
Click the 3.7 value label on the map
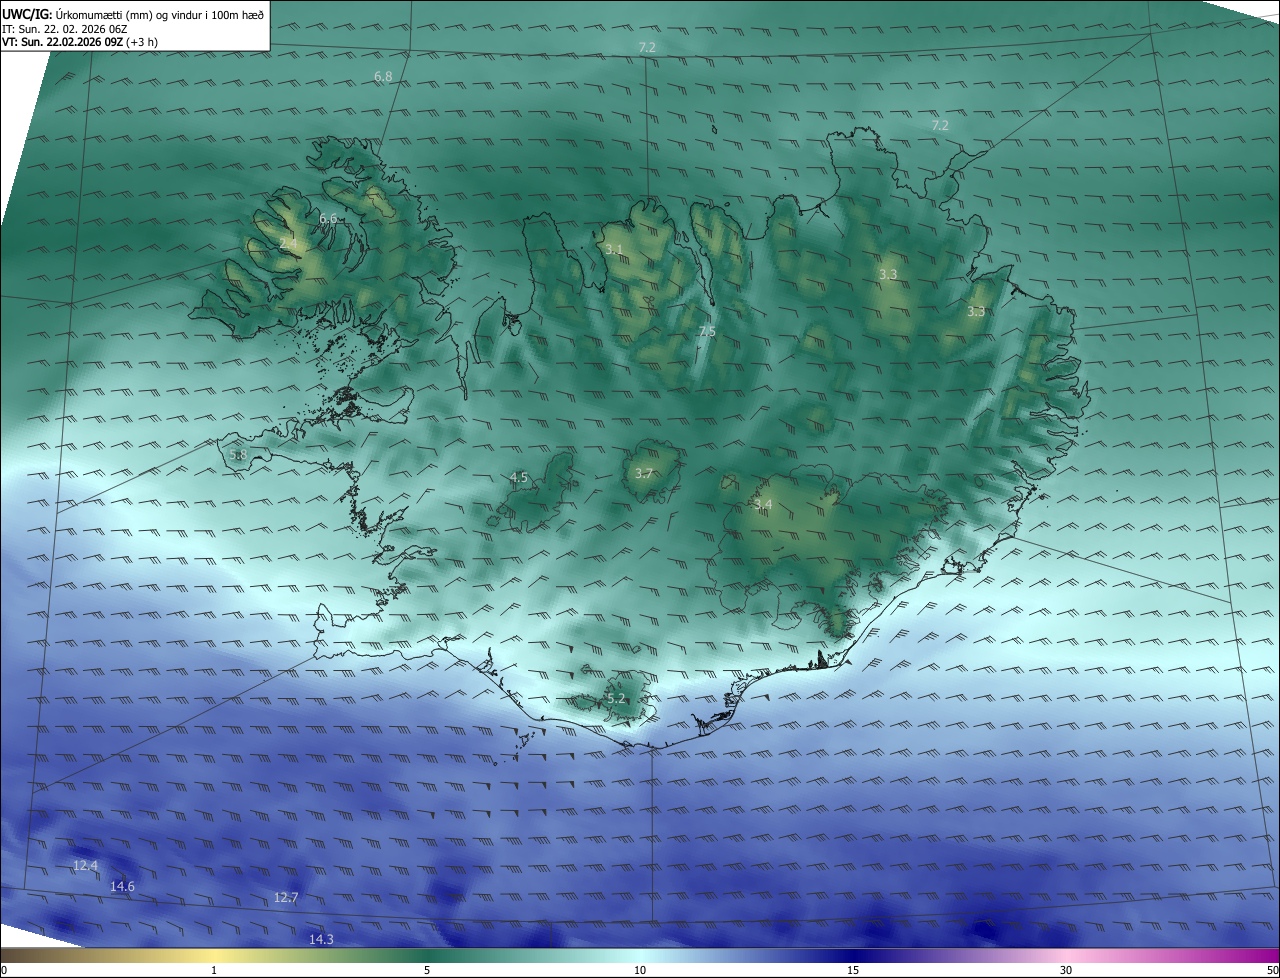(643, 474)
